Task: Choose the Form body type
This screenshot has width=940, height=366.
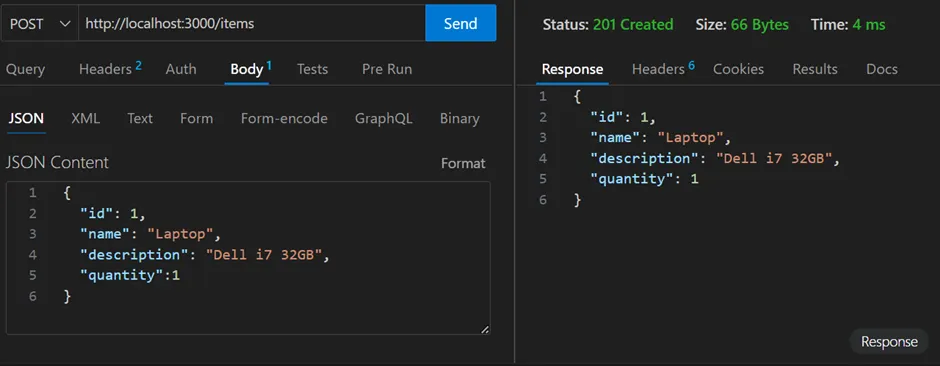Action: point(197,119)
